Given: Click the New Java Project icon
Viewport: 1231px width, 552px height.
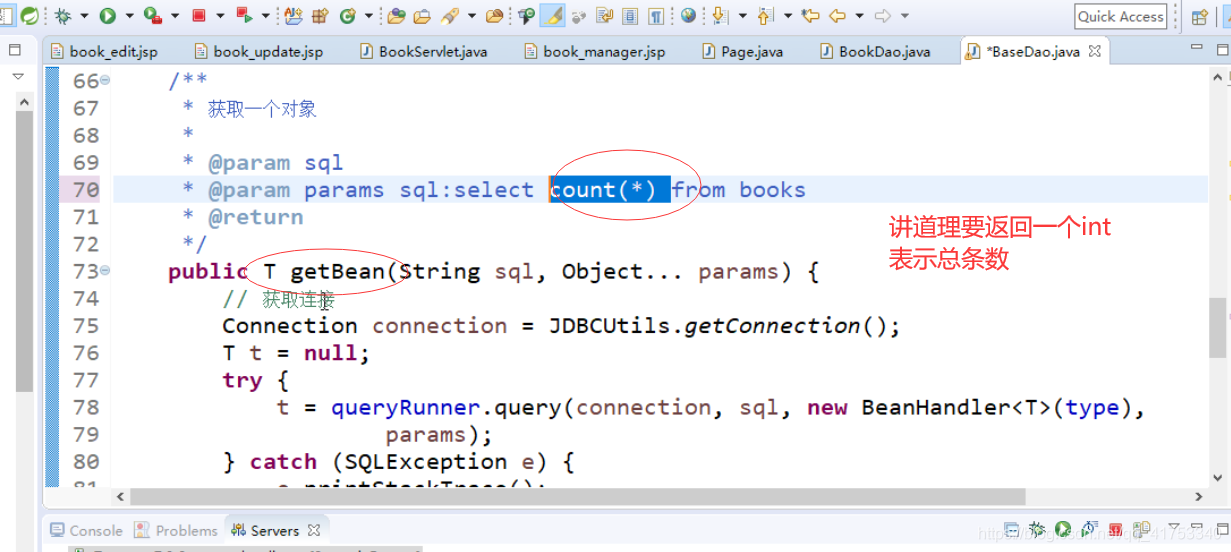Looking at the screenshot, I should pyautogui.click(x=293, y=16).
